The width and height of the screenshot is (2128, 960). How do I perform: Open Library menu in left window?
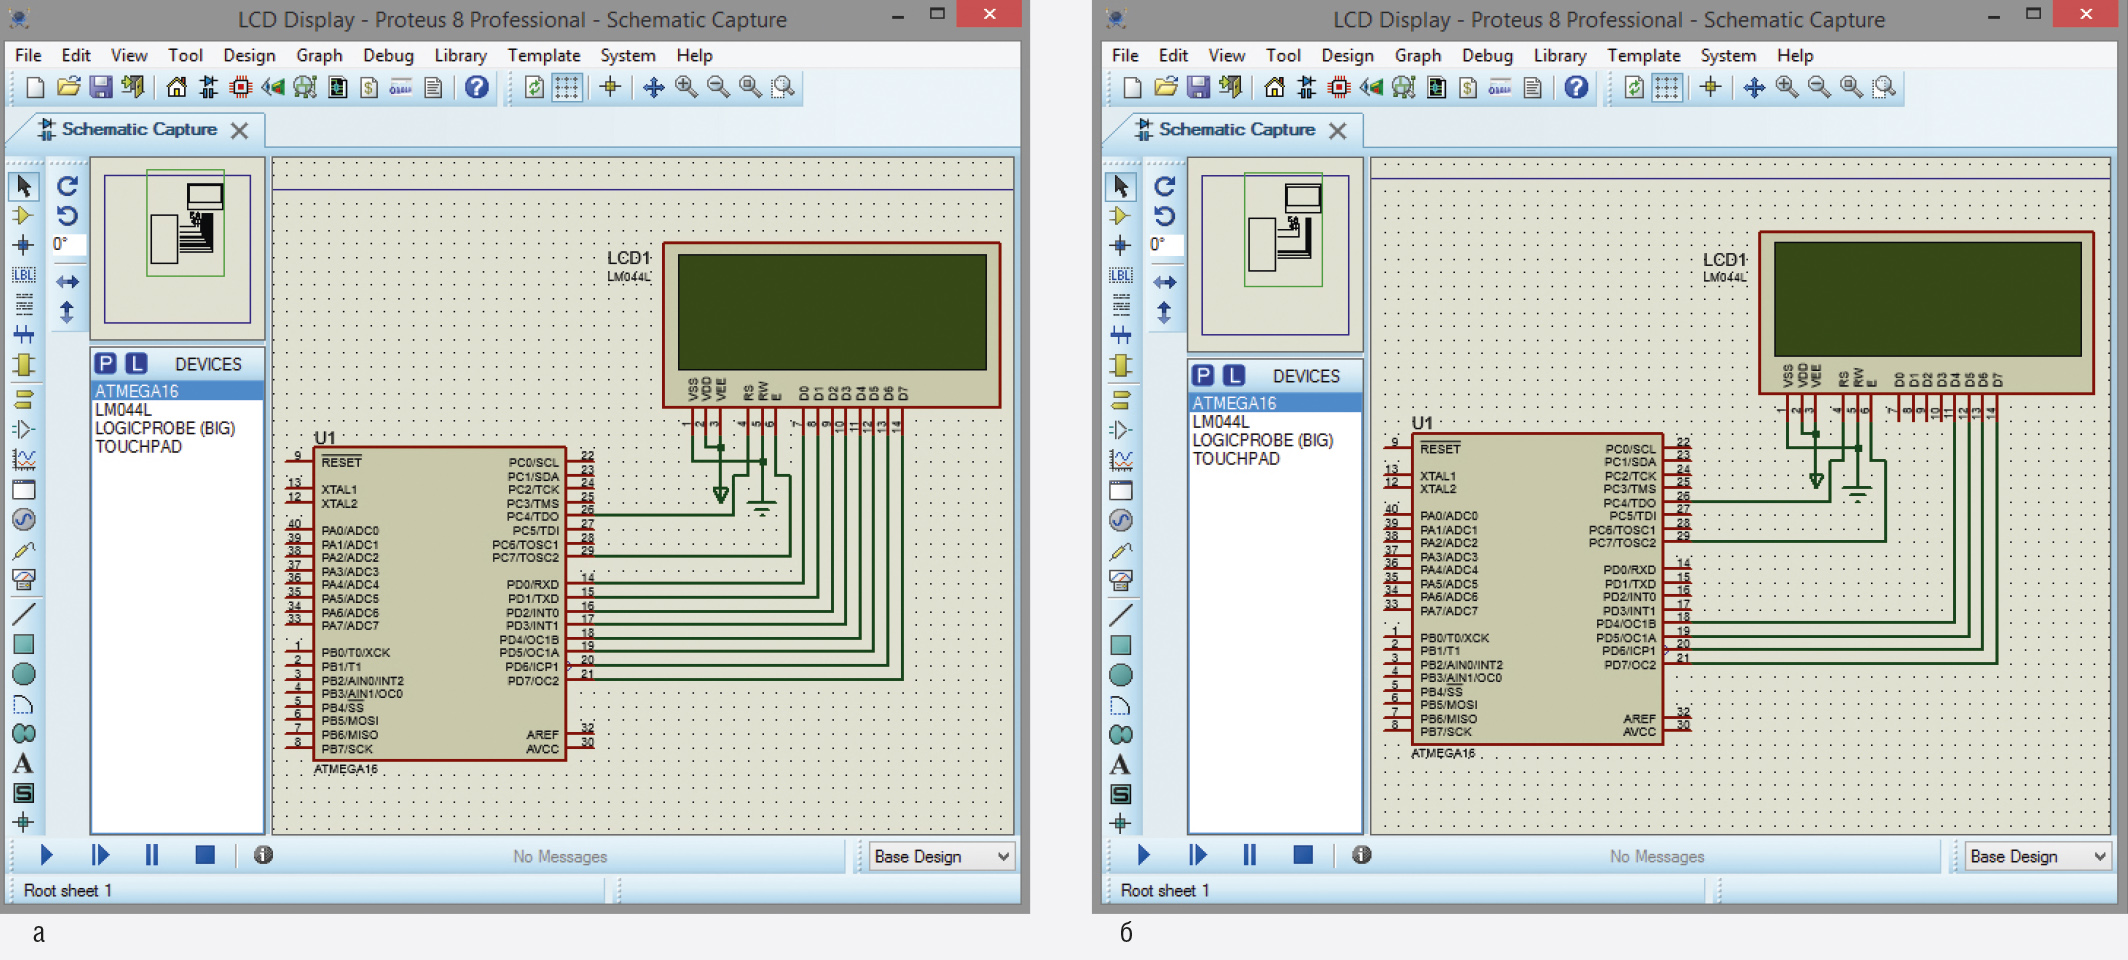click(x=460, y=56)
